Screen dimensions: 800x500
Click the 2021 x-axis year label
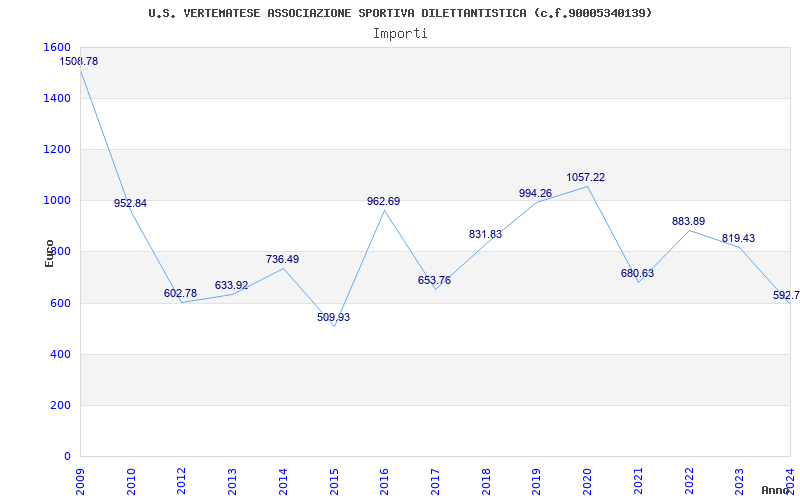[x=638, y=481]
